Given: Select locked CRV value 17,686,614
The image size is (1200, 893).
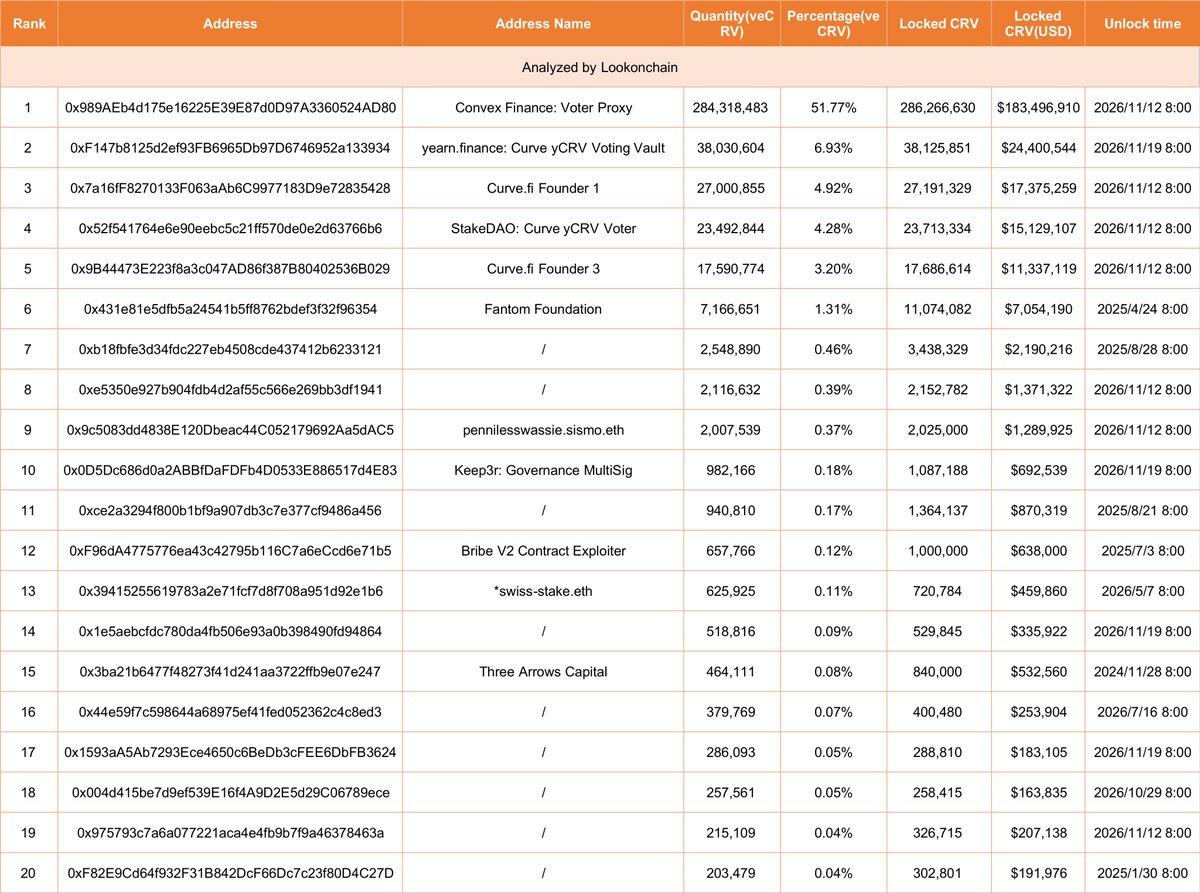Looking at the screenshot, I should (937, 269).
